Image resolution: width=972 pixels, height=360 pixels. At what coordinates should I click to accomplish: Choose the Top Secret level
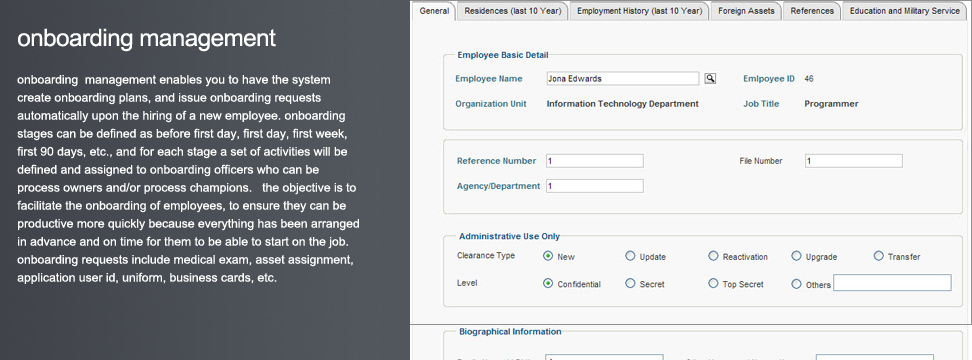click(x=713, y=283)
